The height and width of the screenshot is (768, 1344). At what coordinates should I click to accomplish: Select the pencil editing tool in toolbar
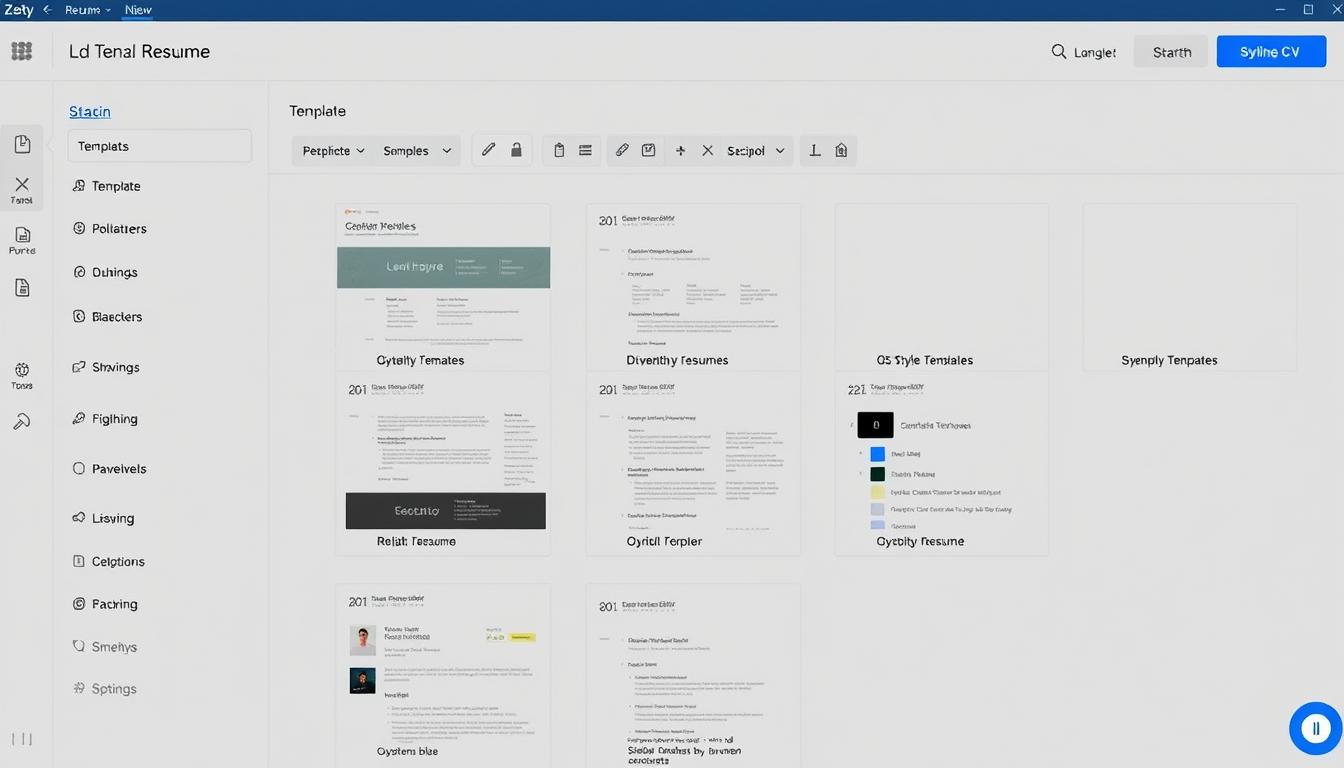[x=488, y=149]
